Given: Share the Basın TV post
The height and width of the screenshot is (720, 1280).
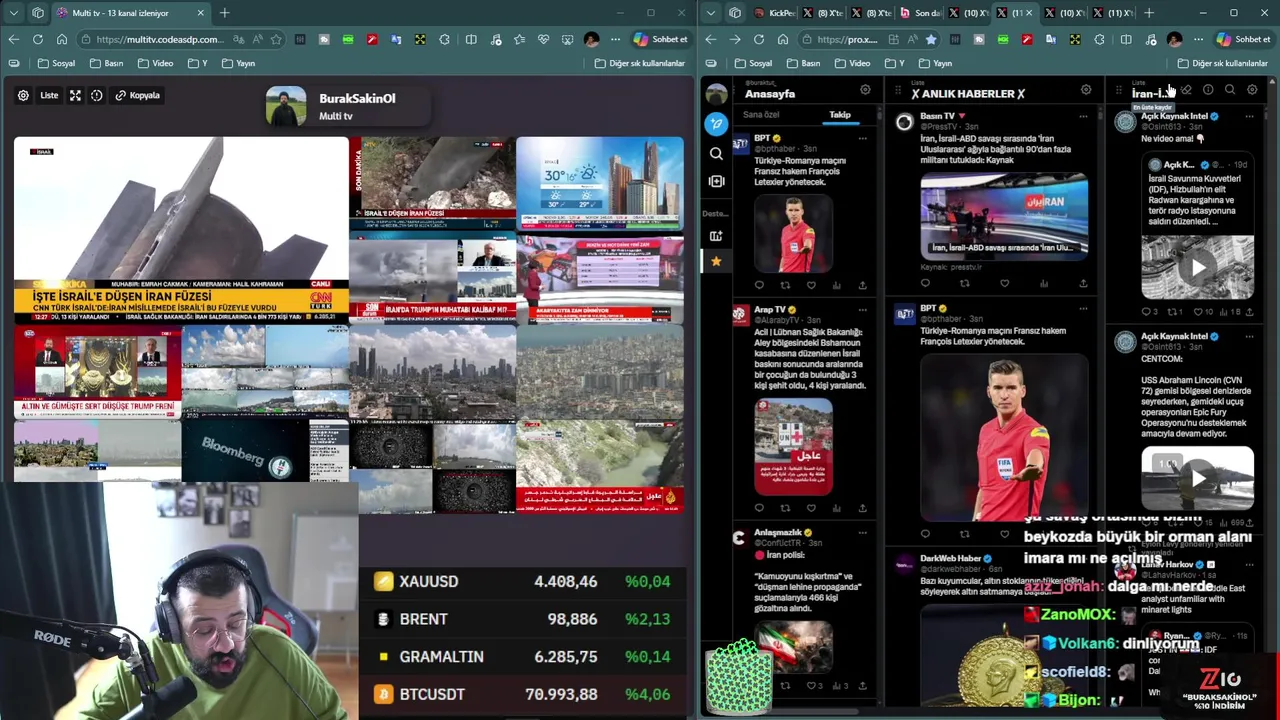Looking at the screenshot, I should pos(1083,283).
